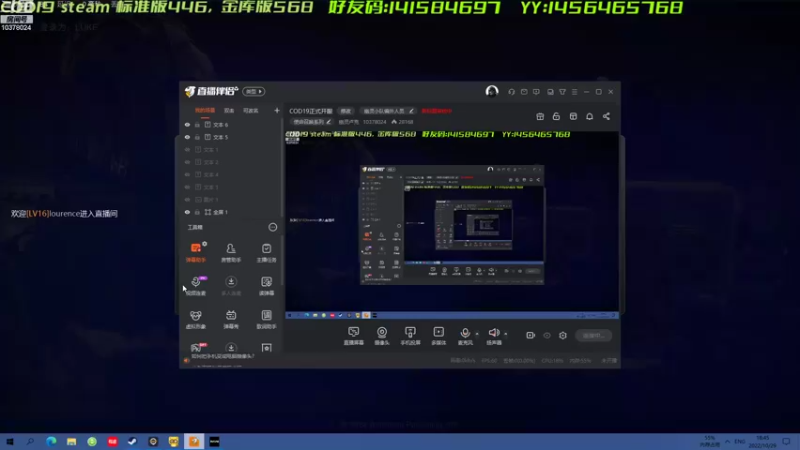The height and width of the screenshot is (450, 800).
Task: Toggle visibility of 文本 6 layer
Action: (x=187, y=124)
